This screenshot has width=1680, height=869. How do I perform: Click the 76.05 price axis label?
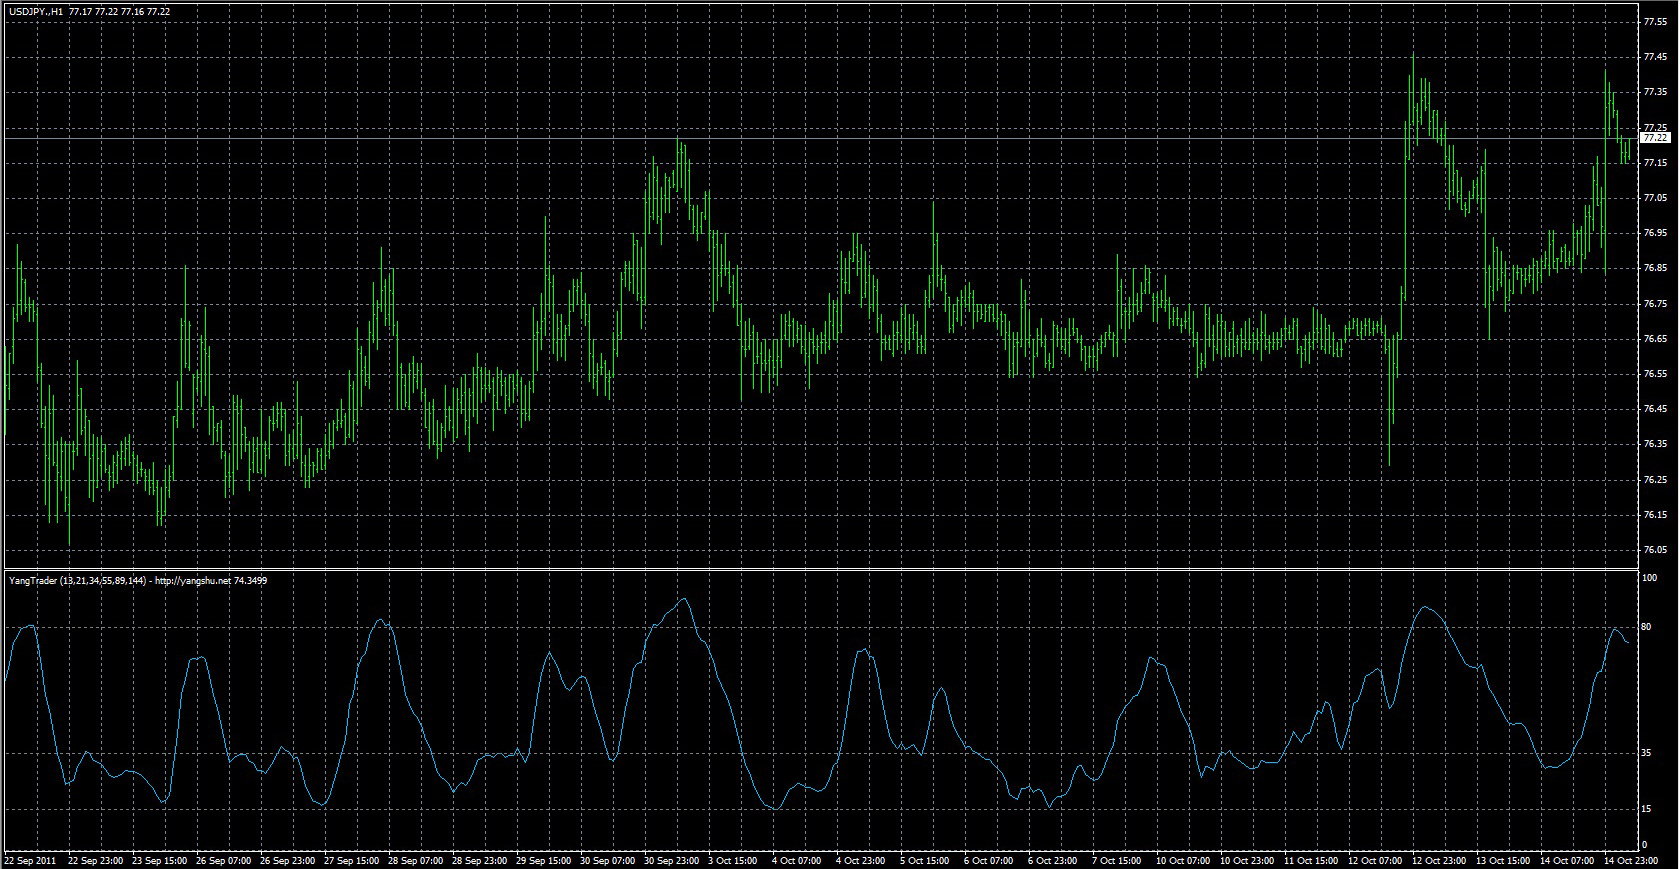pos(1655,550)
